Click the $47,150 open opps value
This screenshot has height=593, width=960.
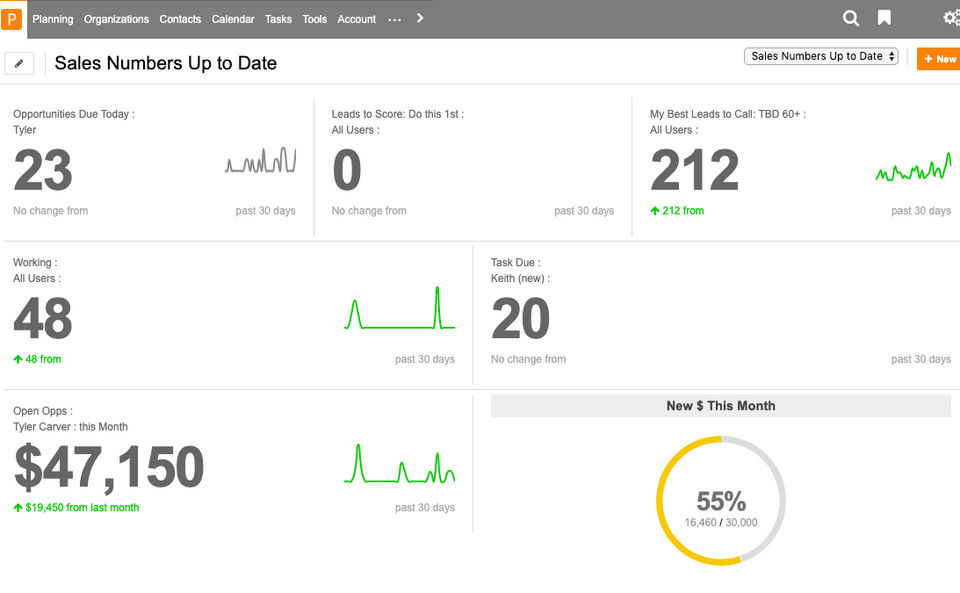(109, 466)
